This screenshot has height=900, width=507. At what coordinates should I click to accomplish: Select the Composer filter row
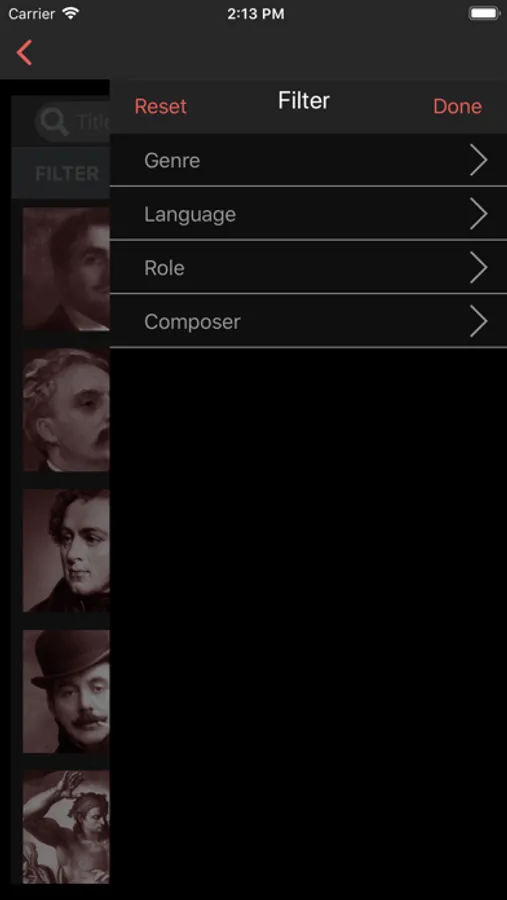pos(308,321)
